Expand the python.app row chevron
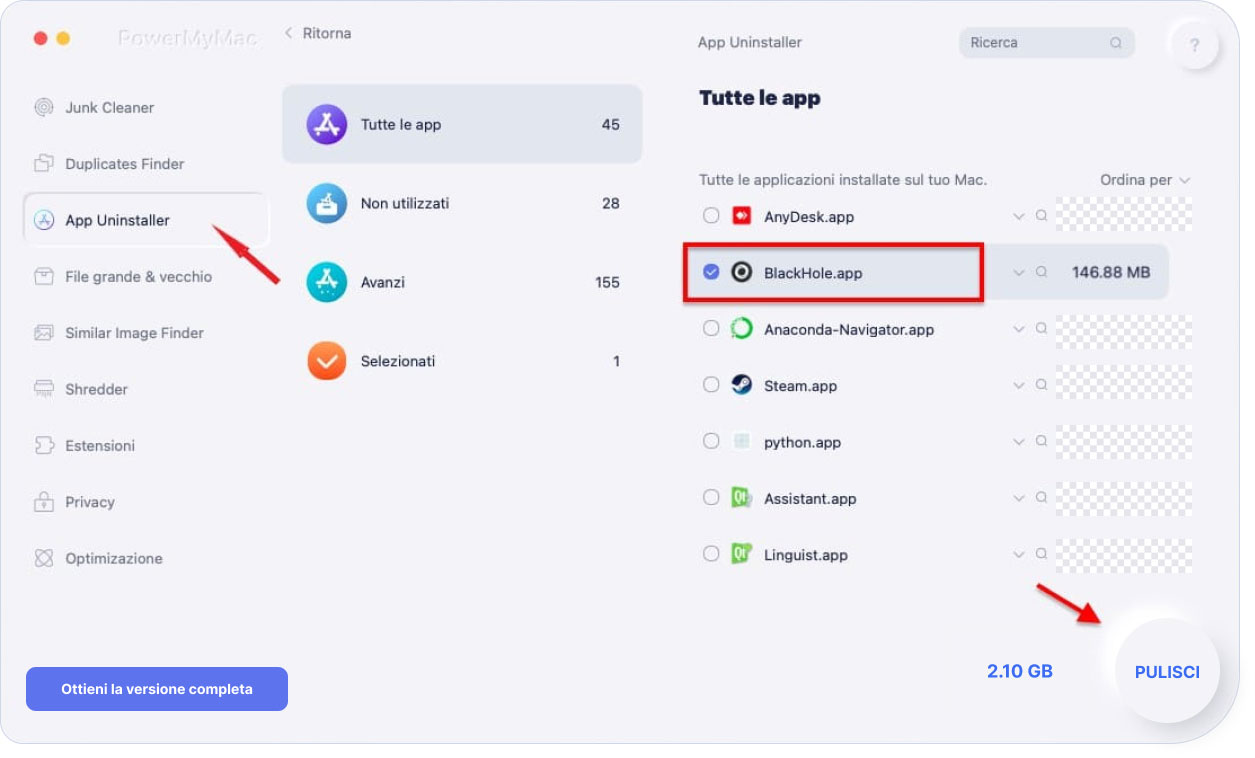Viewport: 1255px width, 758px height. point(1019,441)
